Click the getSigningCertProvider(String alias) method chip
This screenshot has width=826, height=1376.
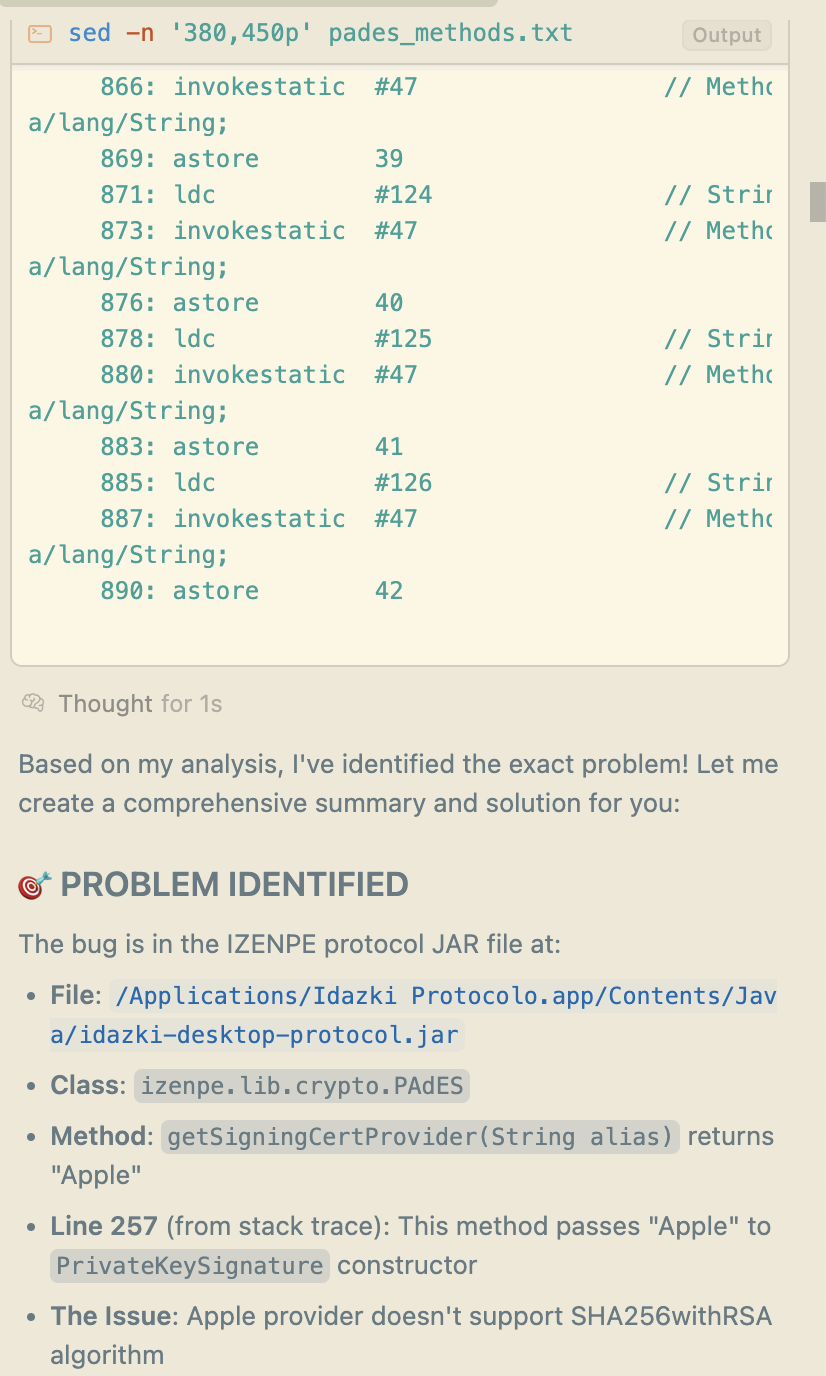[x=421, y=1136]
